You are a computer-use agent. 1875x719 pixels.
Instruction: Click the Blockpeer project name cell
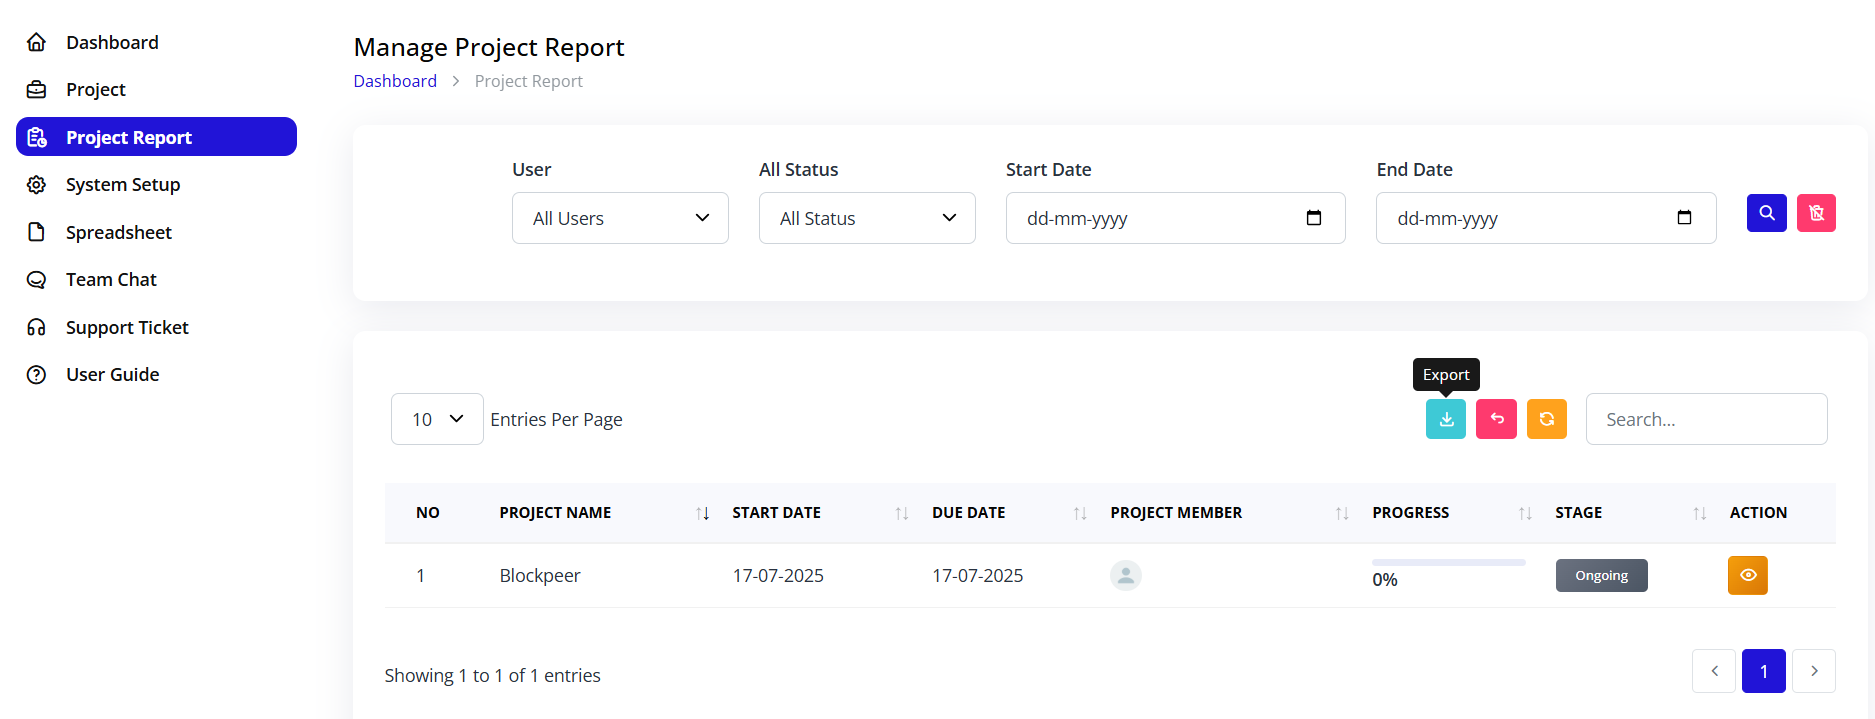[540, 576]
